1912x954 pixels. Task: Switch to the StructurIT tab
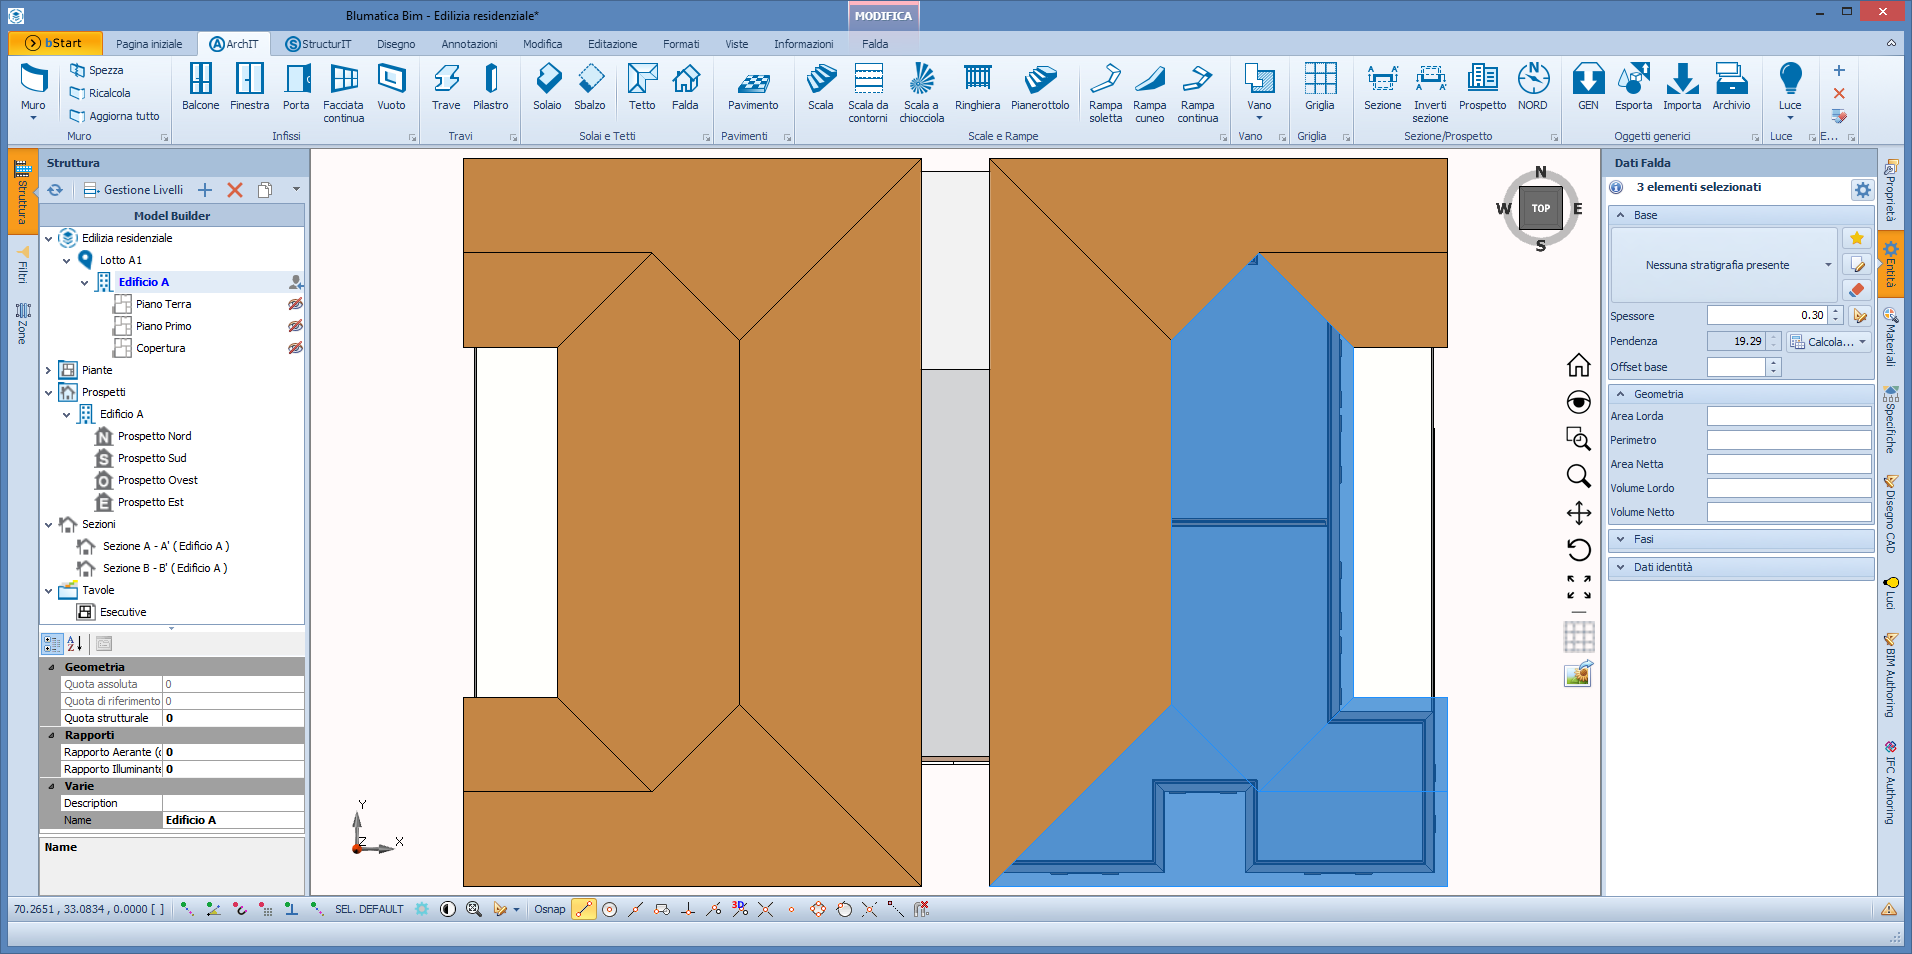[318, 44]
